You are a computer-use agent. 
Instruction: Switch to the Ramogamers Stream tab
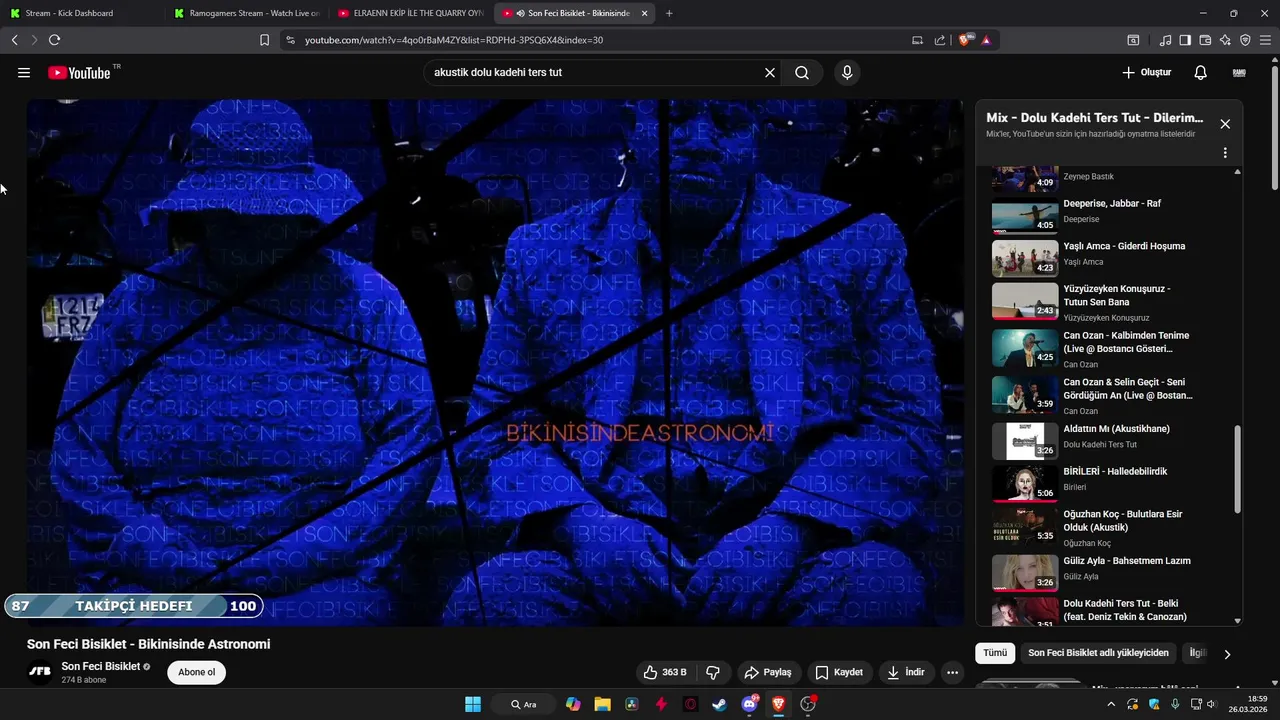coord(246,13)
